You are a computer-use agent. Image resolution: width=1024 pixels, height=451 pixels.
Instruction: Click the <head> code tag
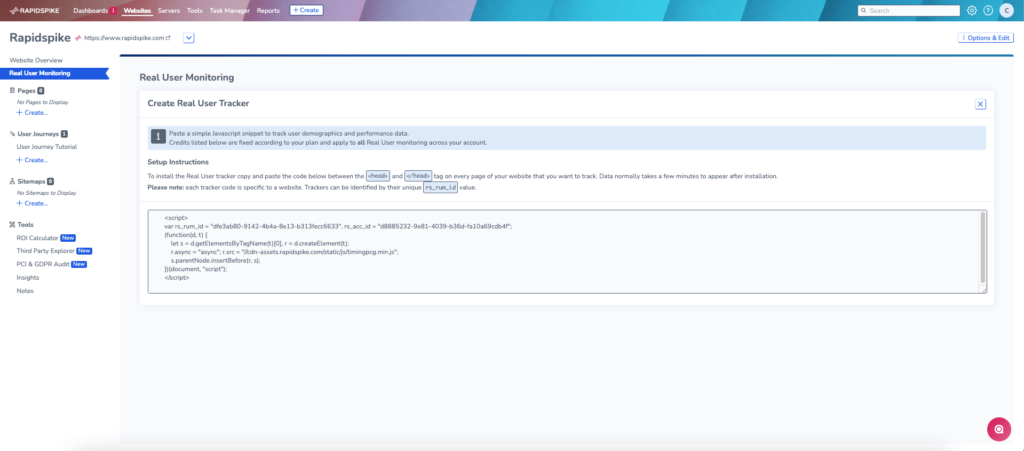coord(378,176)
